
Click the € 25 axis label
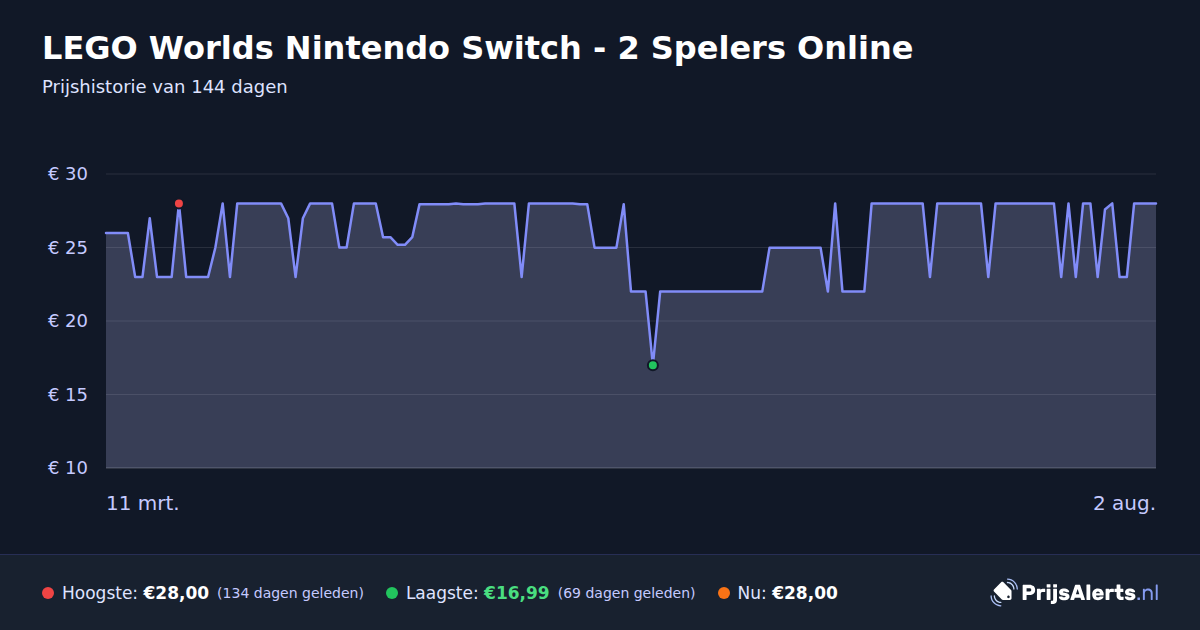point(68,248)
